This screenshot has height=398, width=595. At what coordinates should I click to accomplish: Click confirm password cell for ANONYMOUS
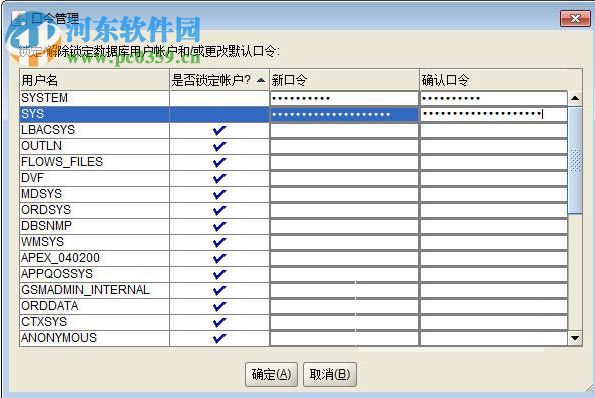(494, 338)
